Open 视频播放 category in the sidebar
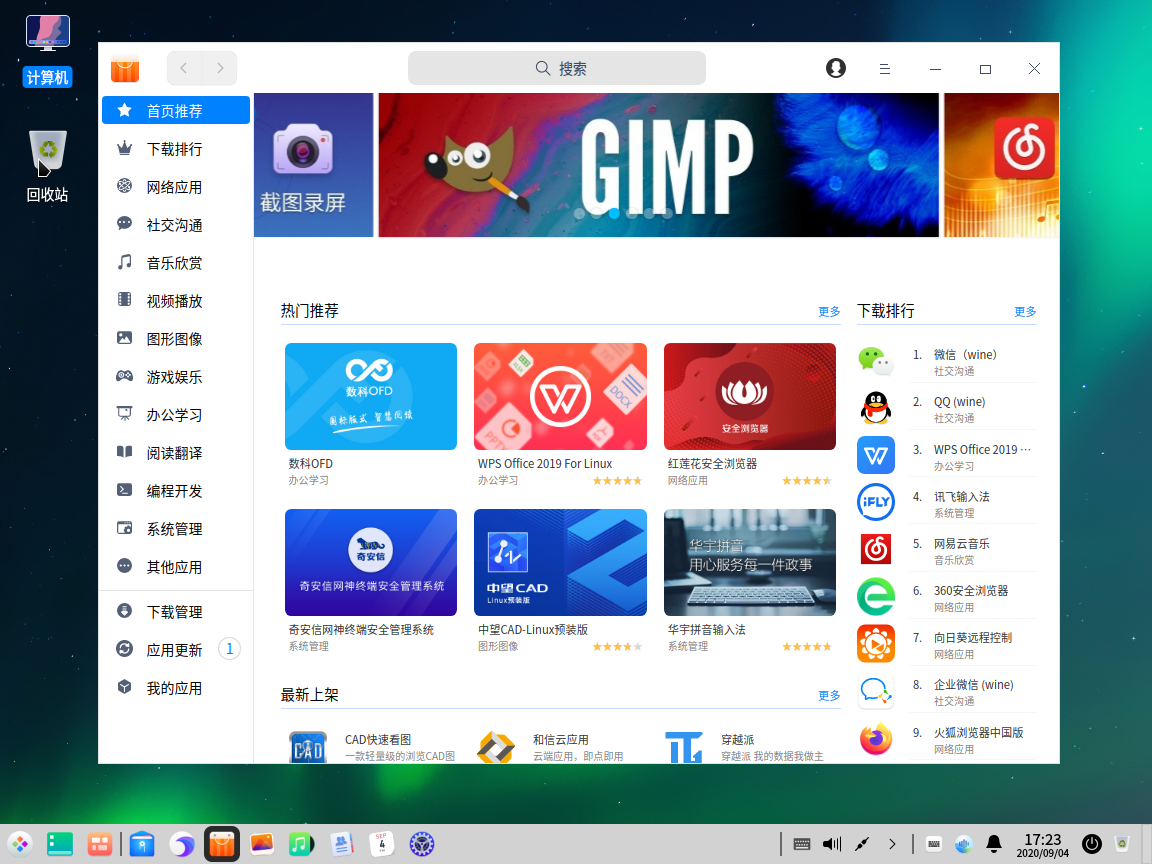 (176, 300)
